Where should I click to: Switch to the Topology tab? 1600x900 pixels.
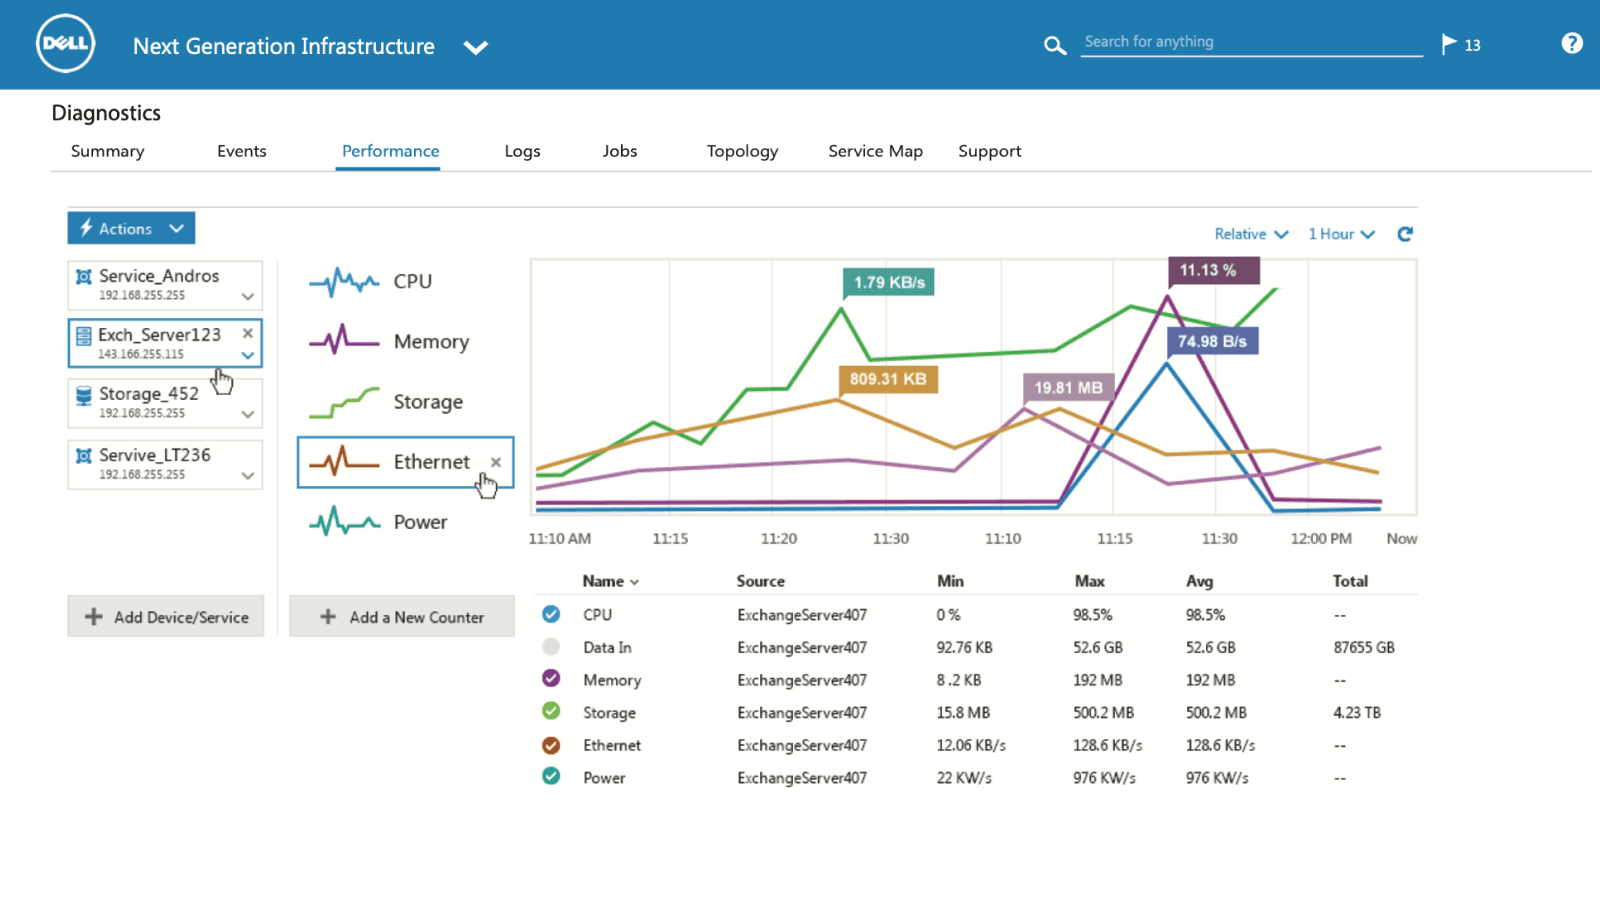click(x=742, y=151)
